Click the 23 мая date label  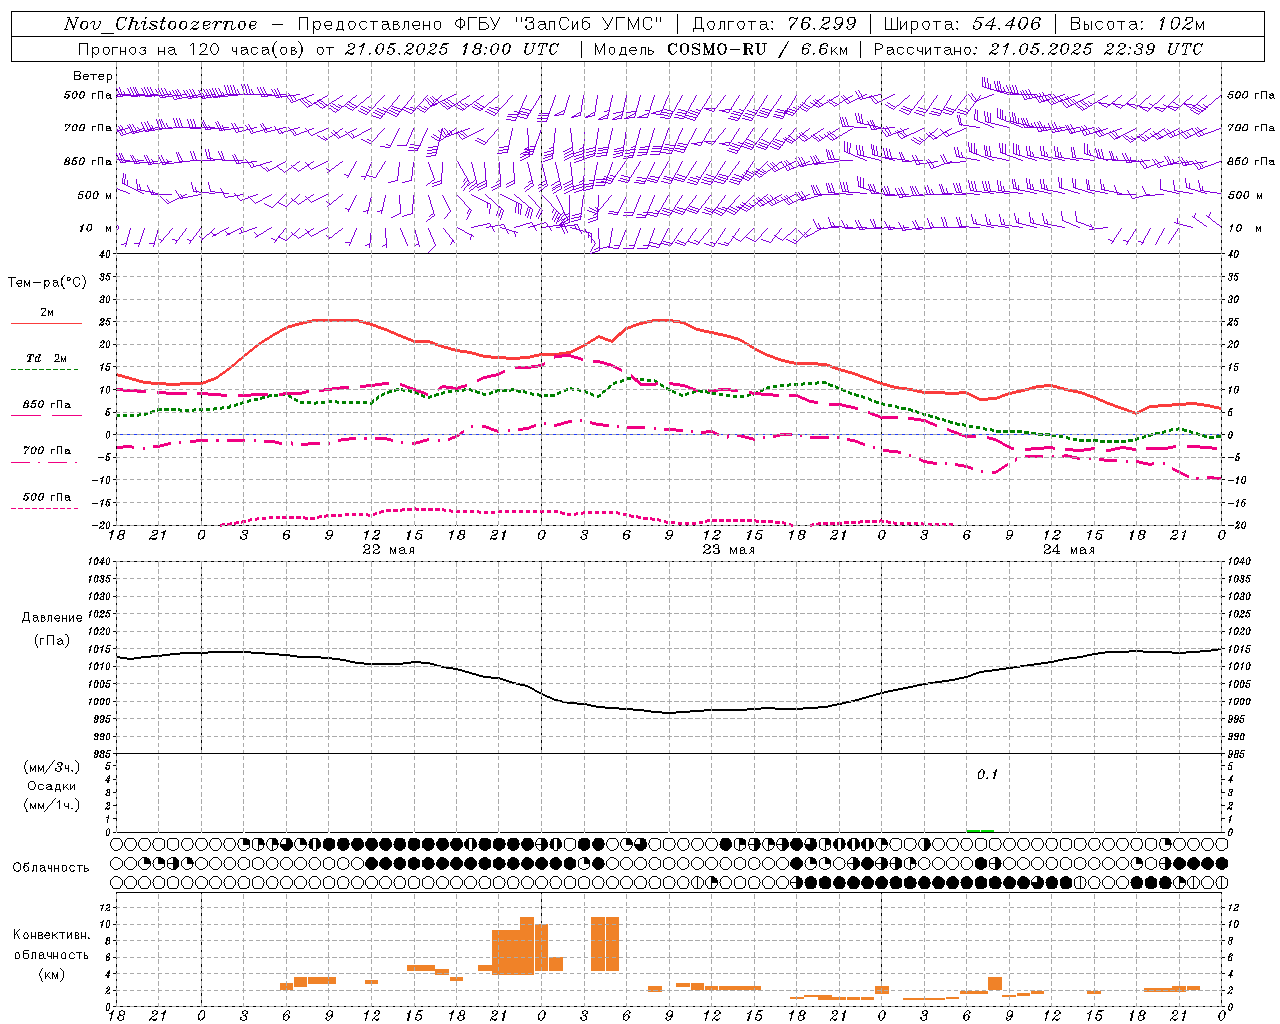click(728, 550)
